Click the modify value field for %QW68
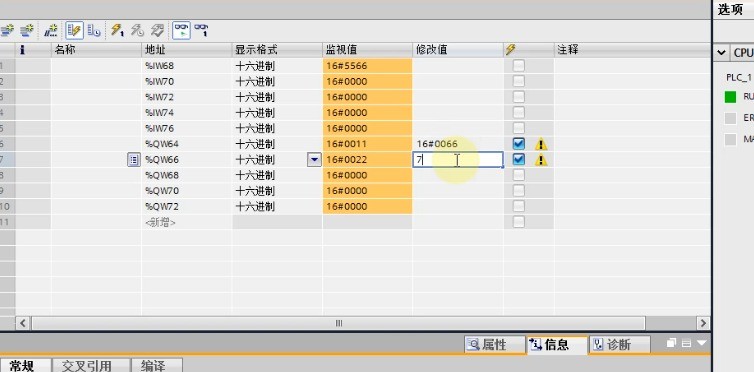This screenshot has width=754, height=372. tap(458, 175)
